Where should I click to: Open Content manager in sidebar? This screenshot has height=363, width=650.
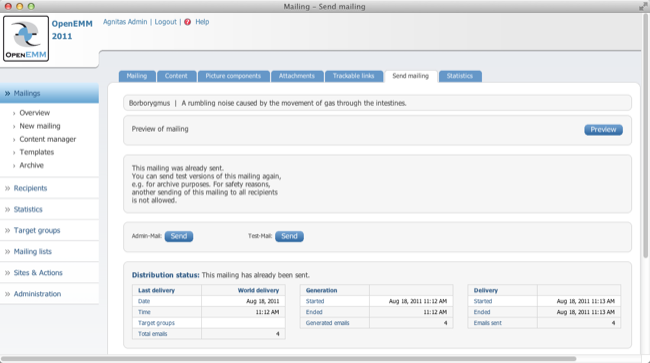pos(48,139)
